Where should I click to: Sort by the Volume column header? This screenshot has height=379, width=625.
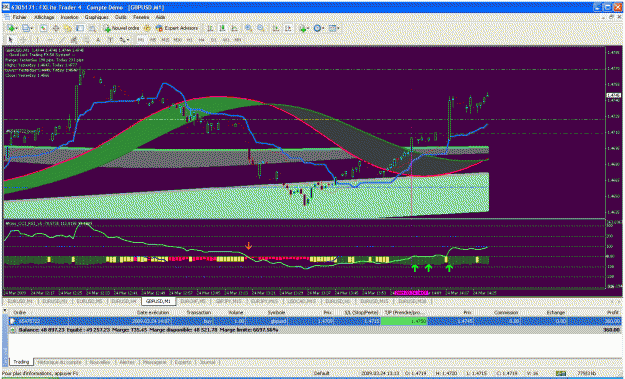click(x=235, y=312)
